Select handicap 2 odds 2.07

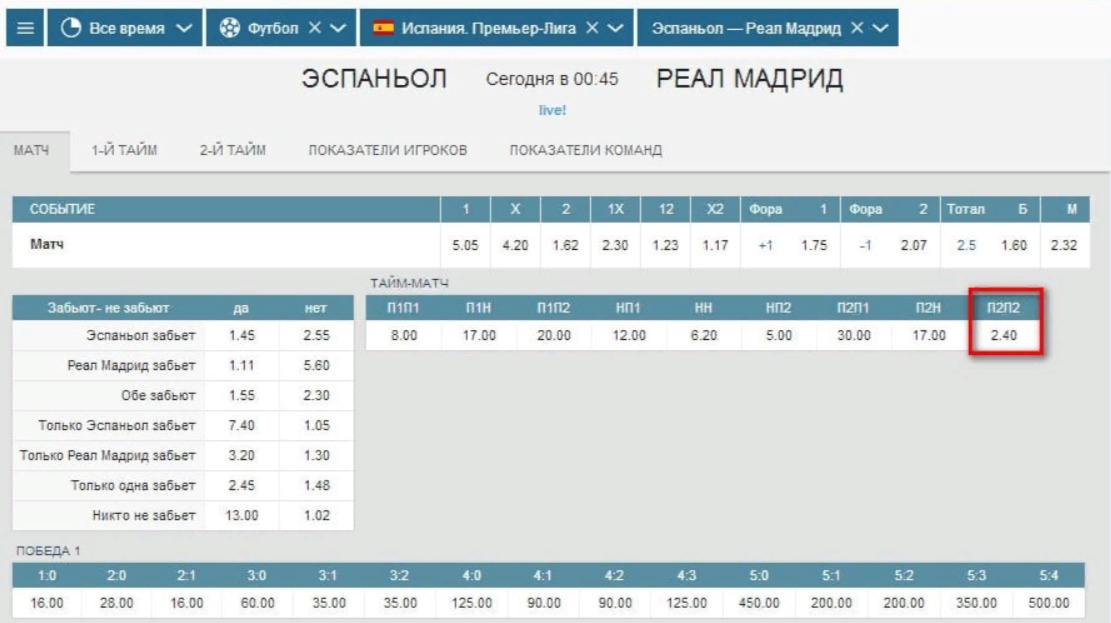[x=914, y=245]
